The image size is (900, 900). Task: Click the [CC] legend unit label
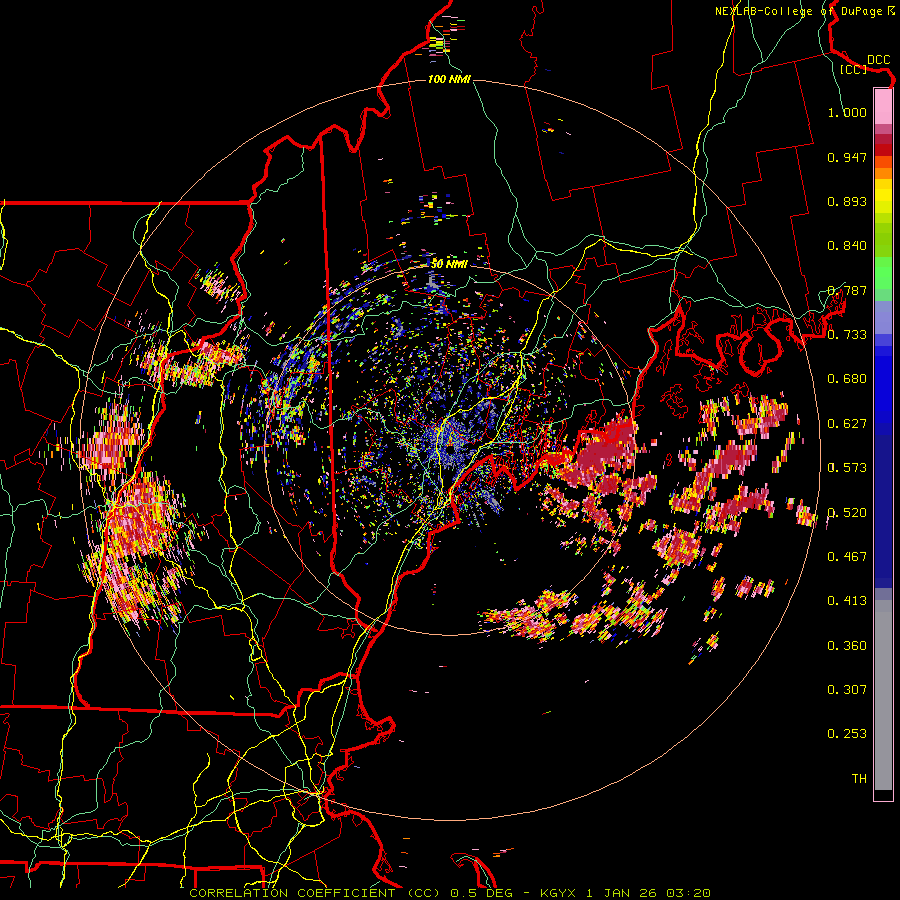click(x=853, y=69)
